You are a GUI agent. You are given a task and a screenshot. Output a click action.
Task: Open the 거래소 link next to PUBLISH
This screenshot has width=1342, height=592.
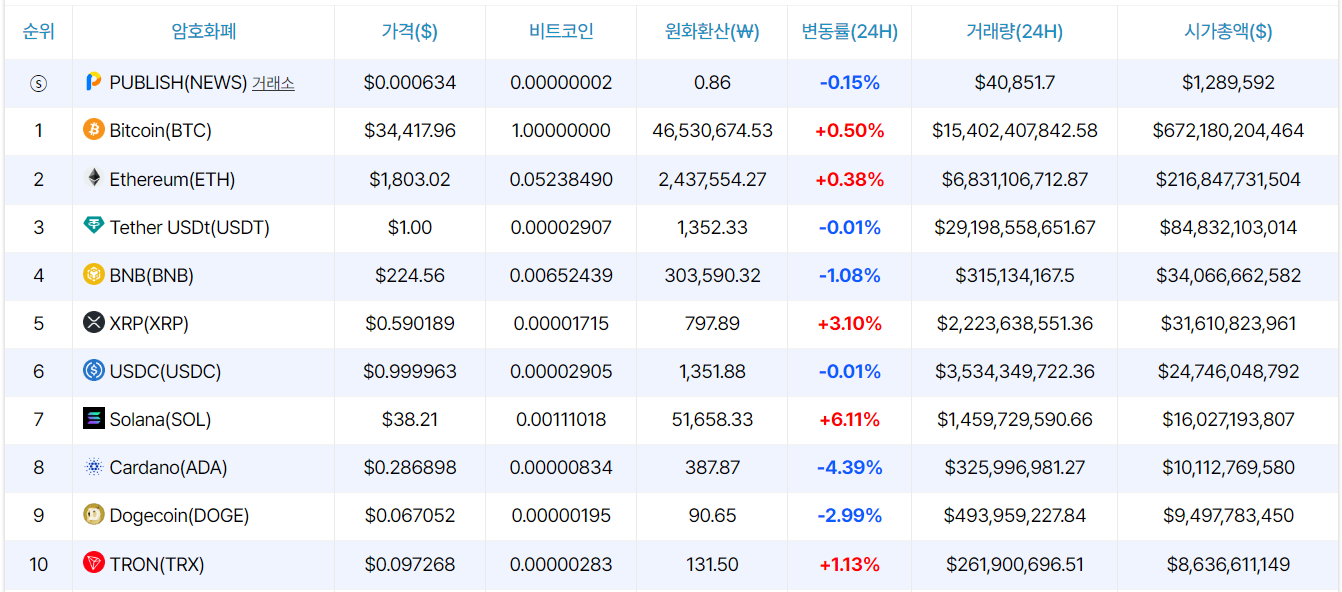[x=273, y=83]
